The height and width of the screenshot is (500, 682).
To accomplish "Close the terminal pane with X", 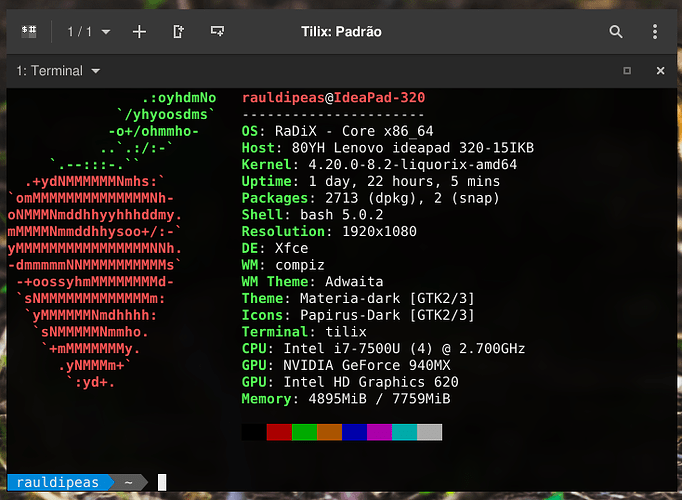I will (660, 70).
